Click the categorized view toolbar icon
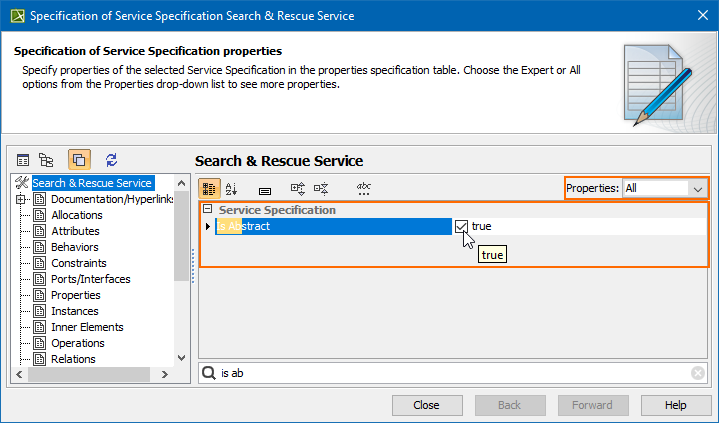 click(x=210, y=188)
